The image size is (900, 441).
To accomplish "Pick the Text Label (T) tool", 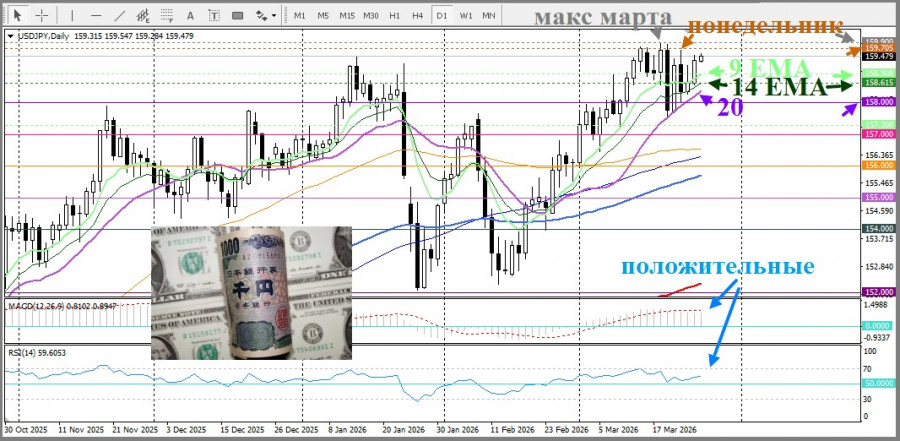I will [214, 16].
